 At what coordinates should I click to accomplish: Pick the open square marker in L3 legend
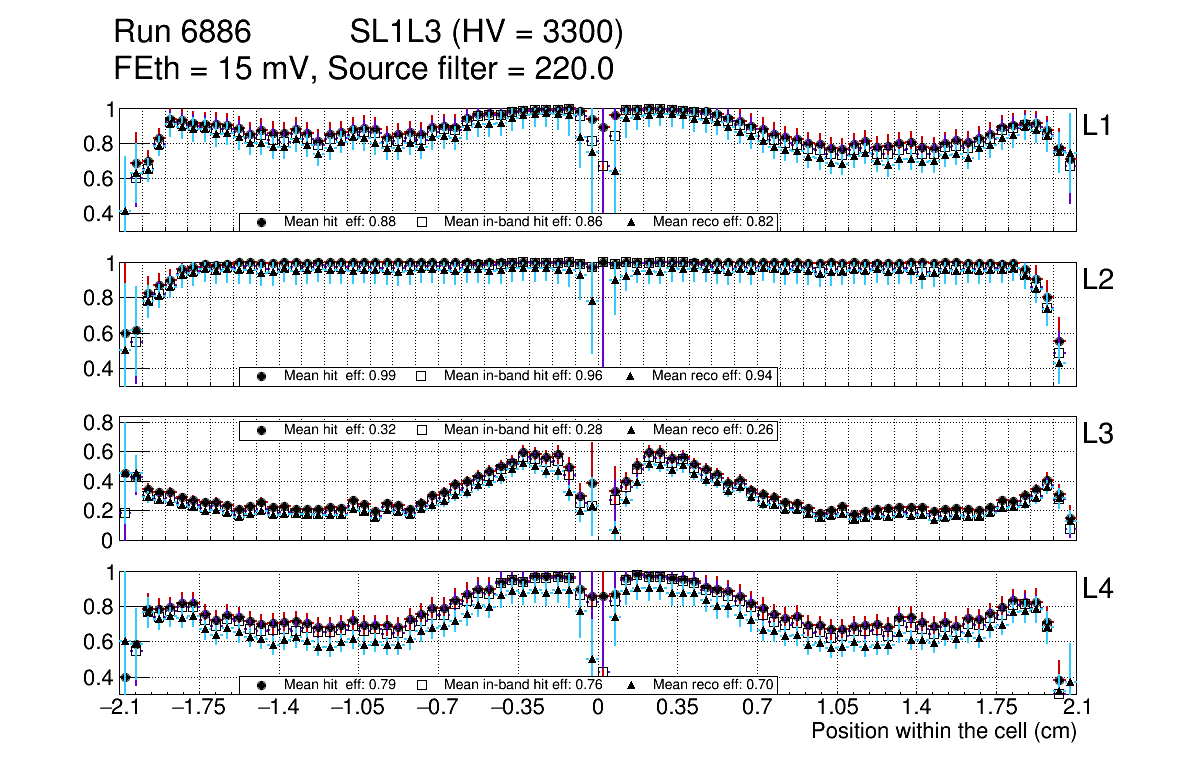[x=422, y=430]
